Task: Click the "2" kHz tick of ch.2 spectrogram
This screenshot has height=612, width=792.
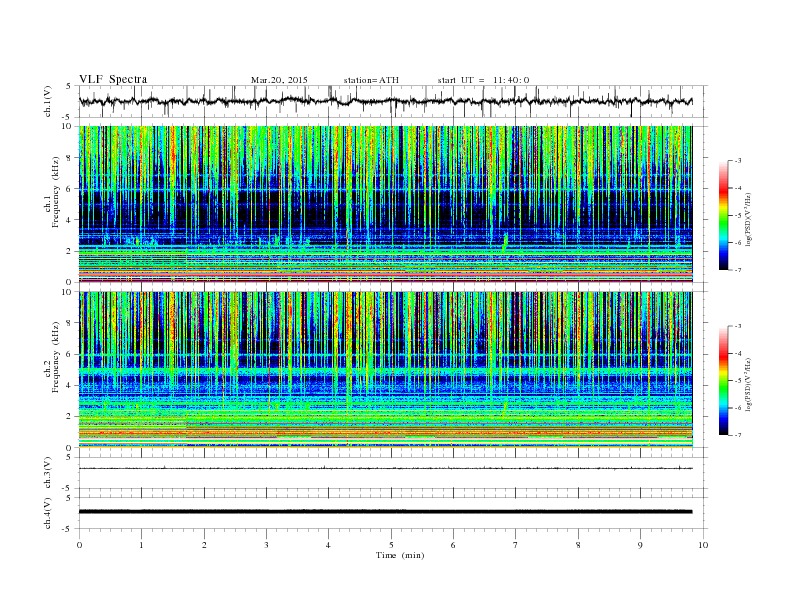Action: coord(70,417)
